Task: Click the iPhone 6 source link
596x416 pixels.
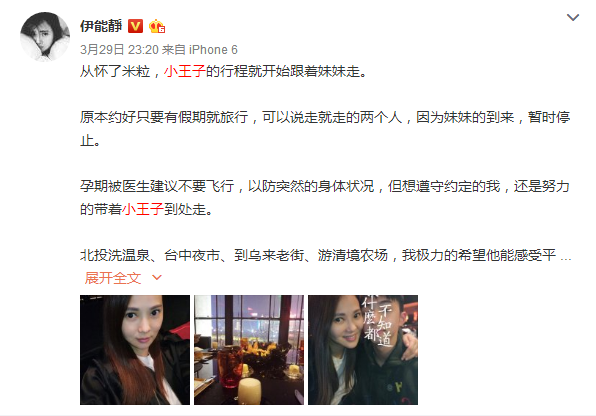Action: coord(213,50)
